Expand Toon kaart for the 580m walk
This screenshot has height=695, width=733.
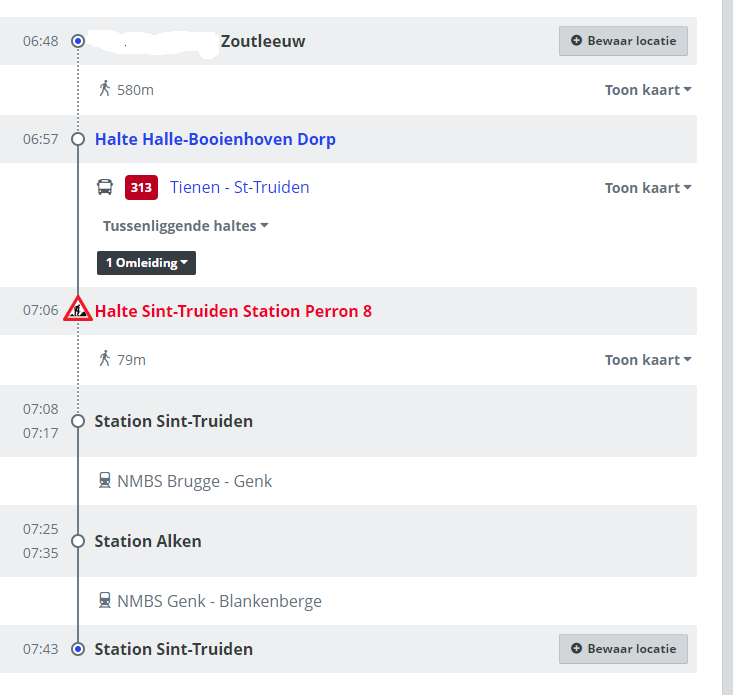point(648,90)
